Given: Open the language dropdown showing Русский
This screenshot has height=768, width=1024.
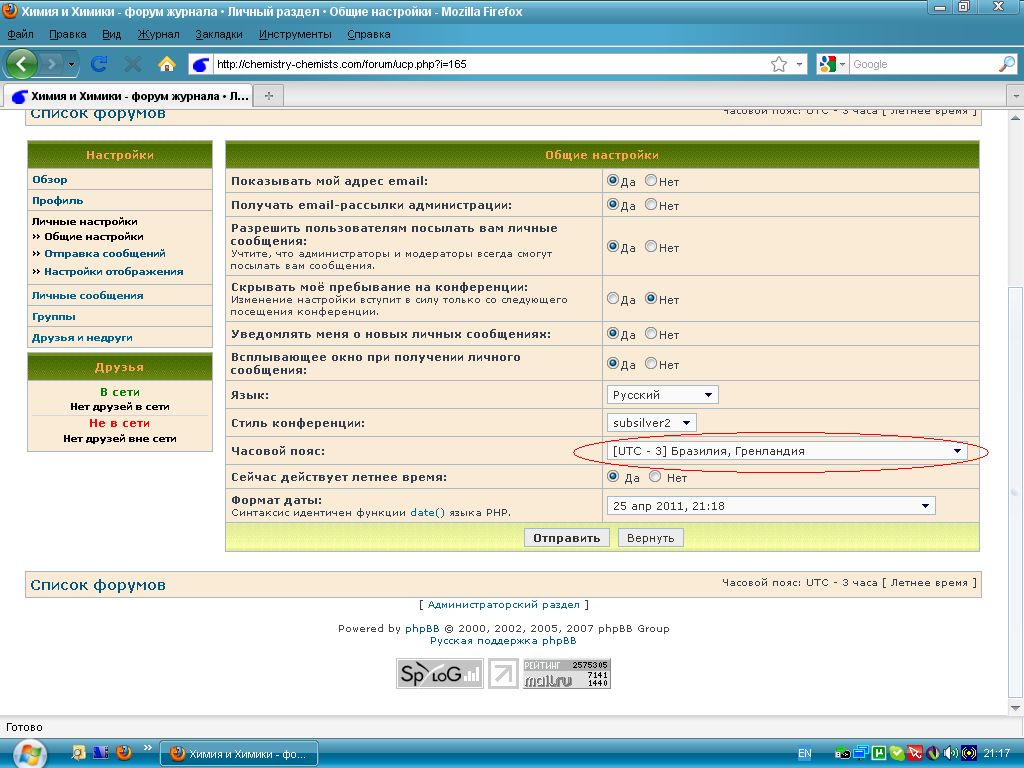Looking at the screenshot, I should [662, 395].
